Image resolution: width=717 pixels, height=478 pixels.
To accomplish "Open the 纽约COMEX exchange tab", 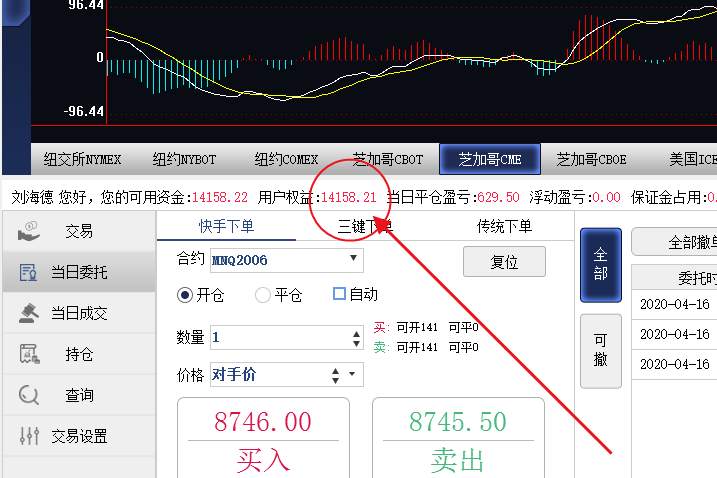I will pyautogui.click(x=286, y=159).
